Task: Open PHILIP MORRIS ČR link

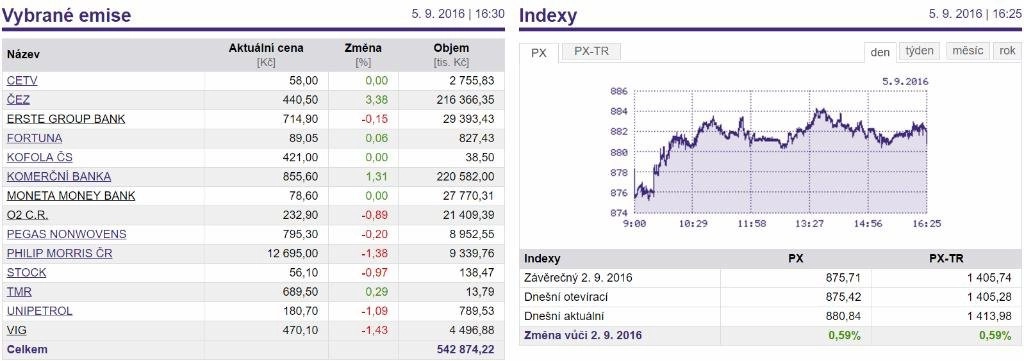Action: tap(59, 253)
